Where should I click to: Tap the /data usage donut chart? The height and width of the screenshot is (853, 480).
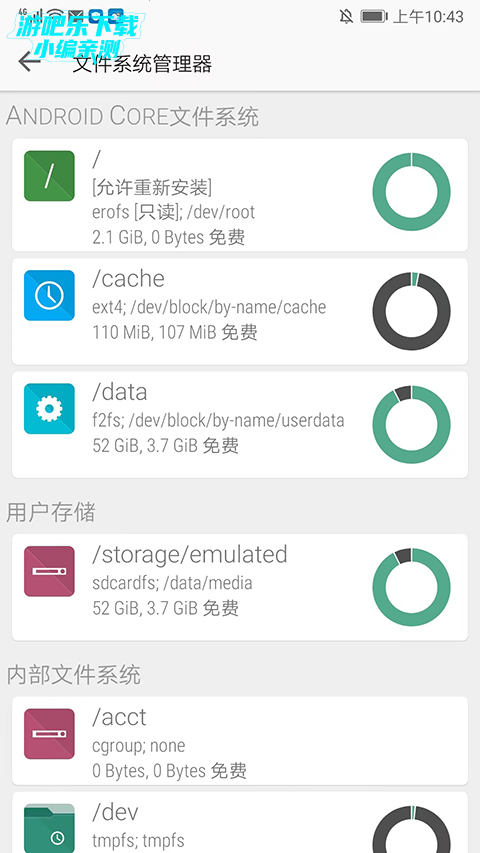coord(411,424)
